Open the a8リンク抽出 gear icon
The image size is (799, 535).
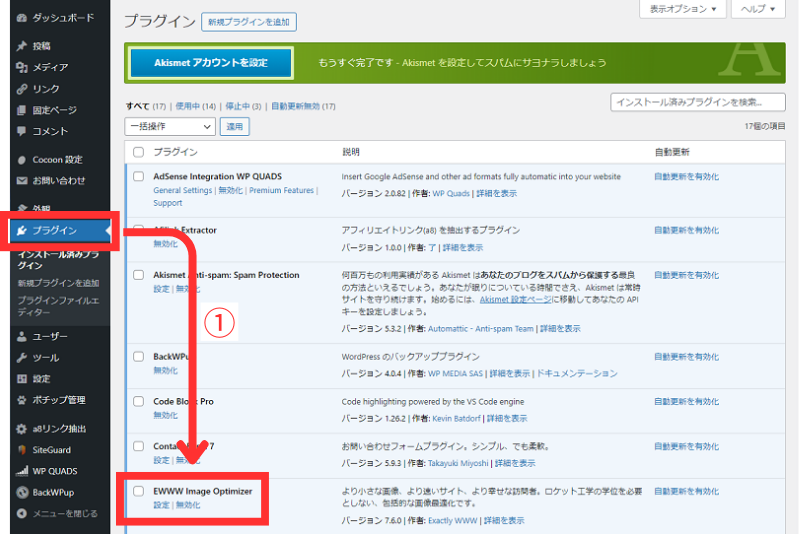click(21, 429)
